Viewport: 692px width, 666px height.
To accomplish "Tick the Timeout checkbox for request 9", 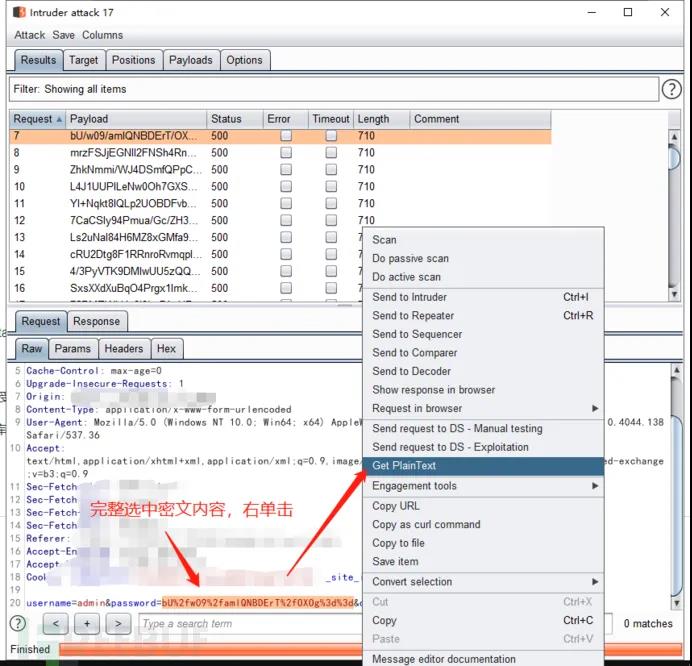I will [331, 169].
